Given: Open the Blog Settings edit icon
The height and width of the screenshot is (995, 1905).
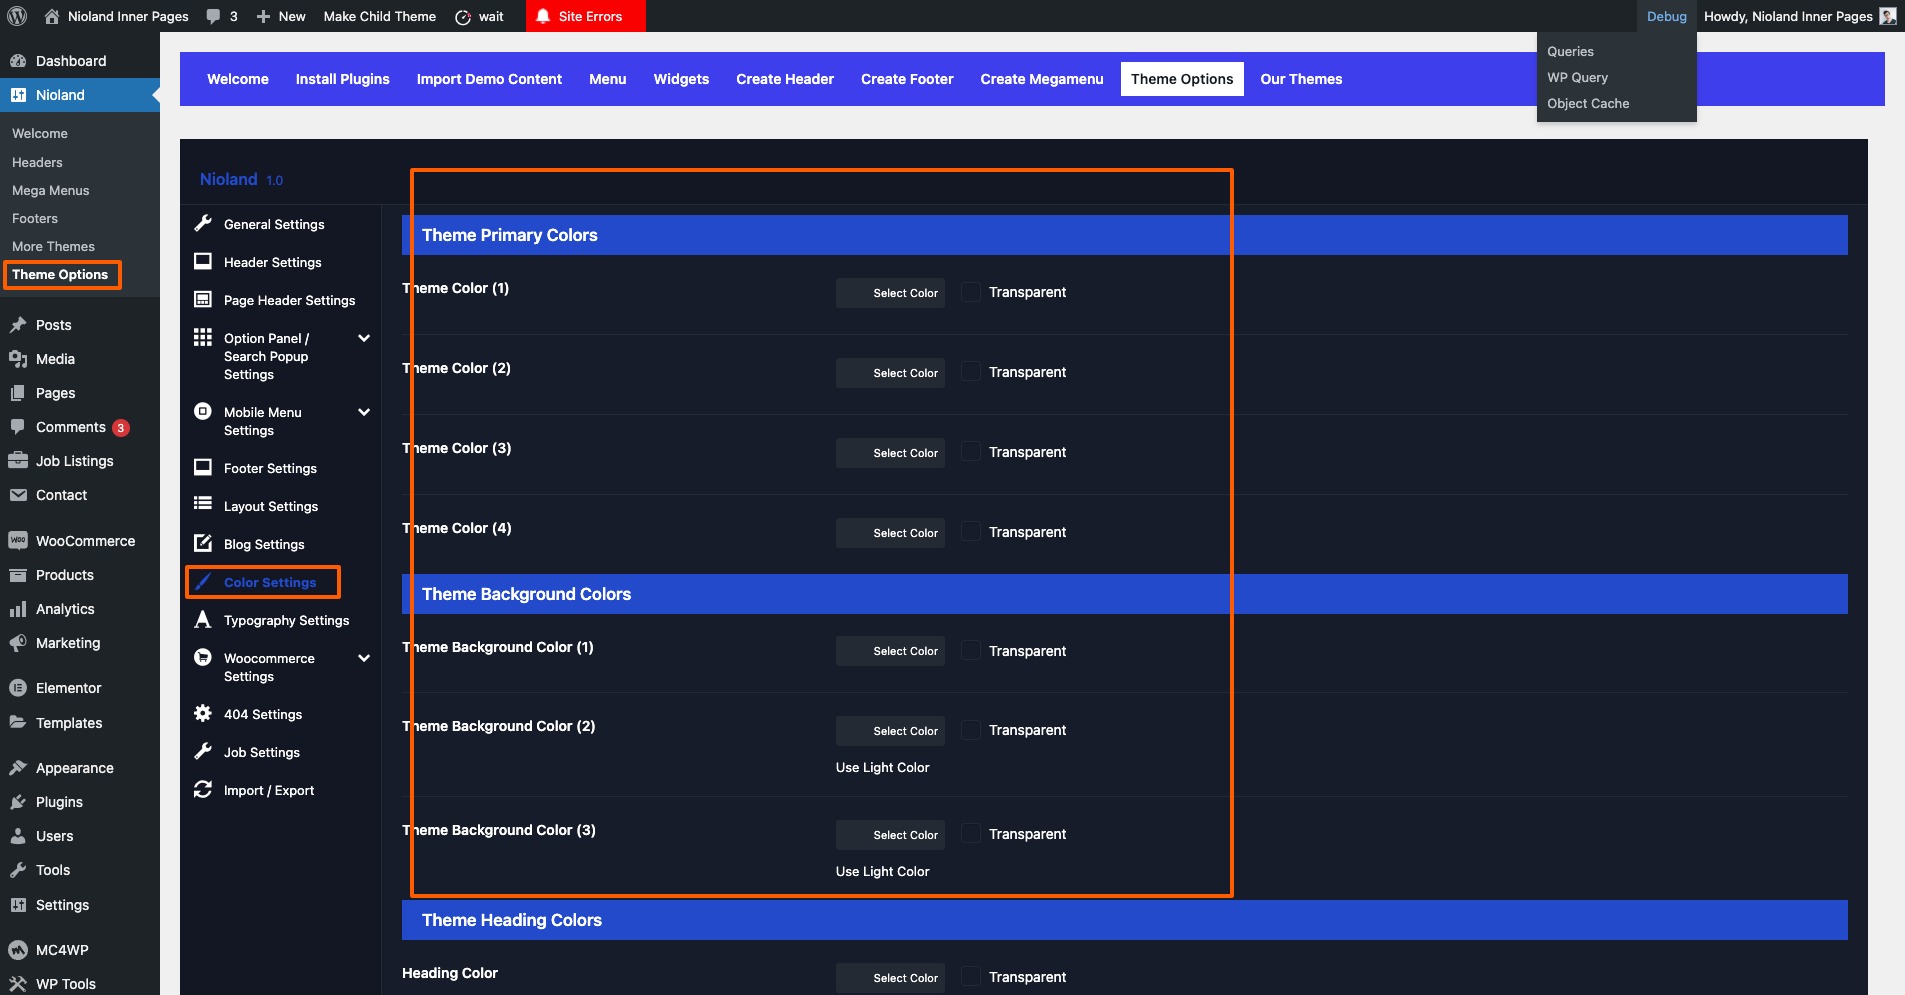Looking at the screenshot, I should tap(203, 544).
